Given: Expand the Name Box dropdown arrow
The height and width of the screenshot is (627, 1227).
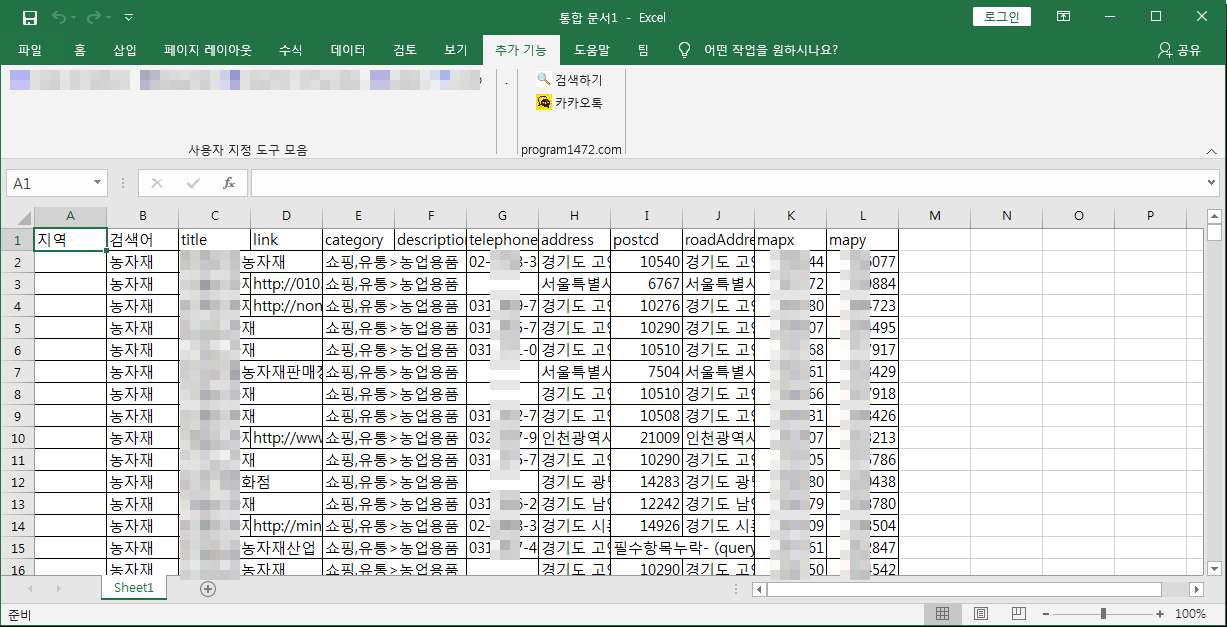Looking at the screenshot, I should point(97,183).
